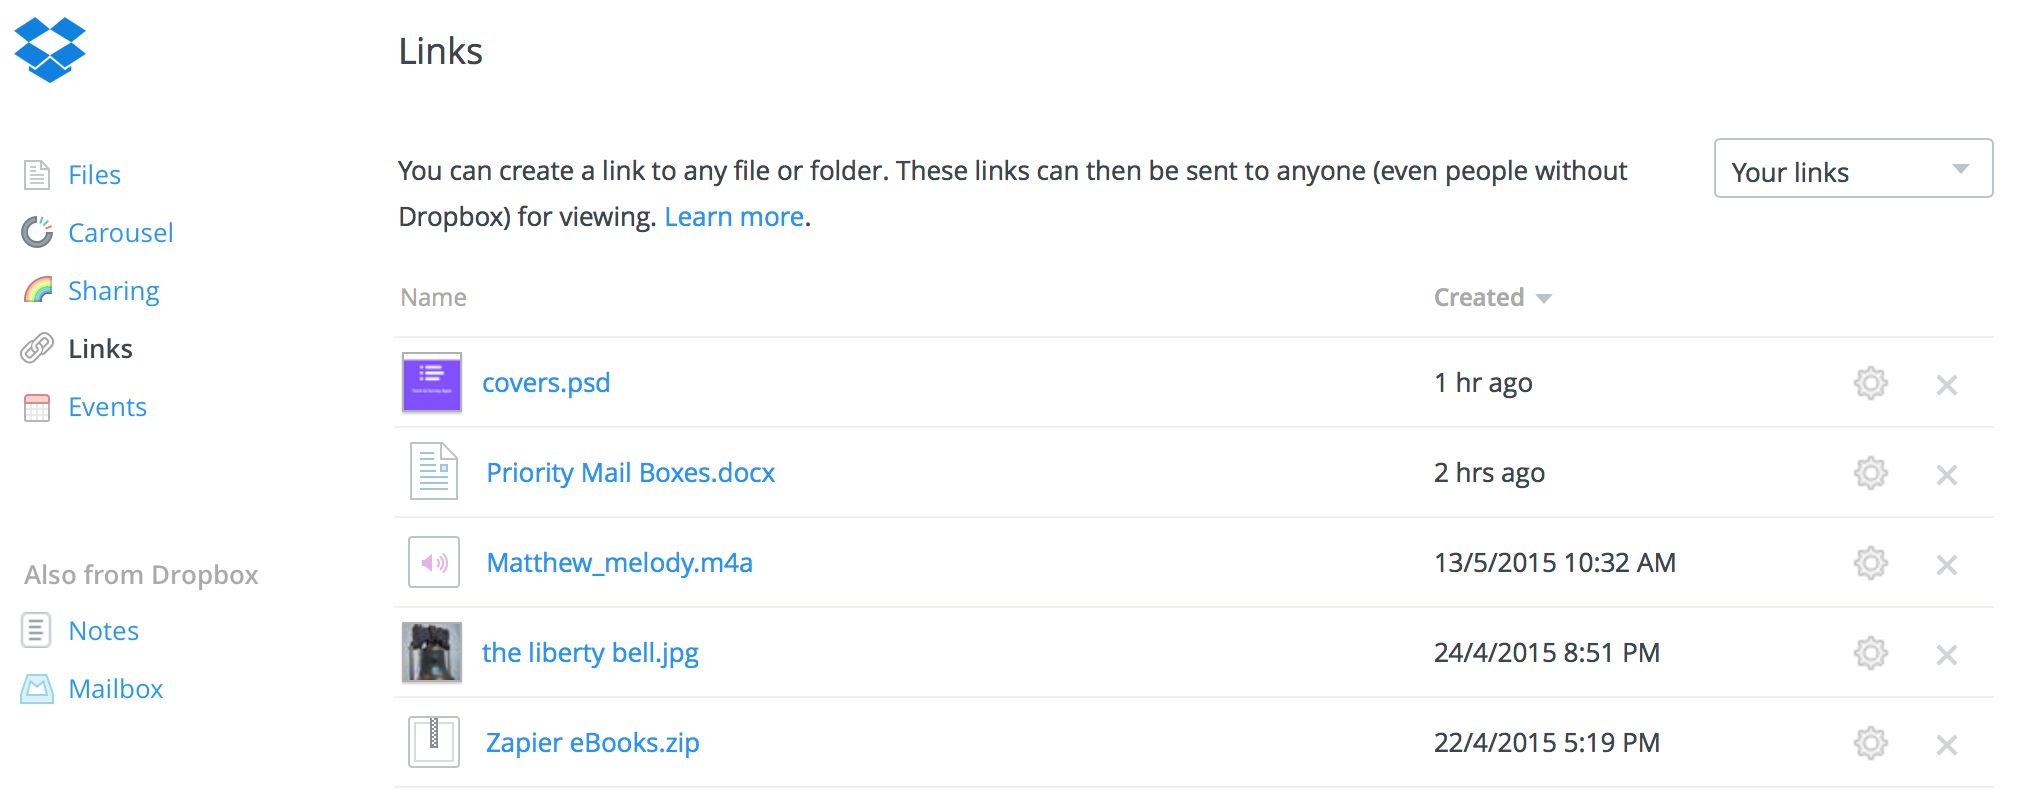The height and width of the screenshot is (790, 2030).
Task: Follow the Learn more link
Action: click(734, 217)
